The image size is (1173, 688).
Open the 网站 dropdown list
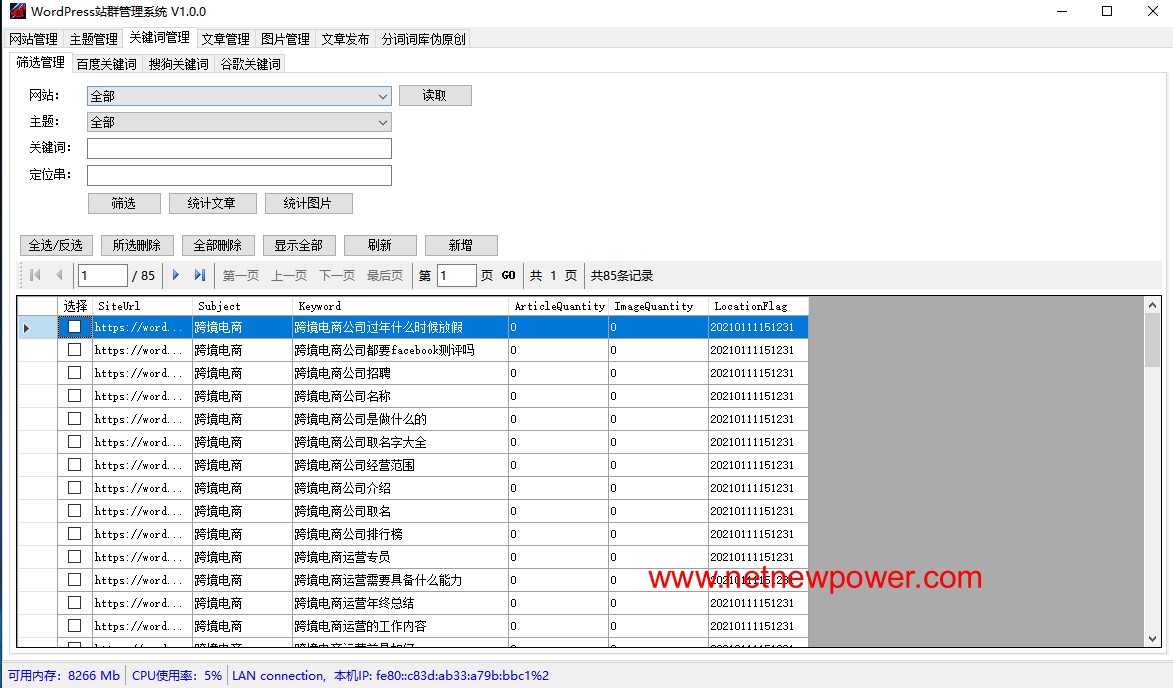coord(382,96)
